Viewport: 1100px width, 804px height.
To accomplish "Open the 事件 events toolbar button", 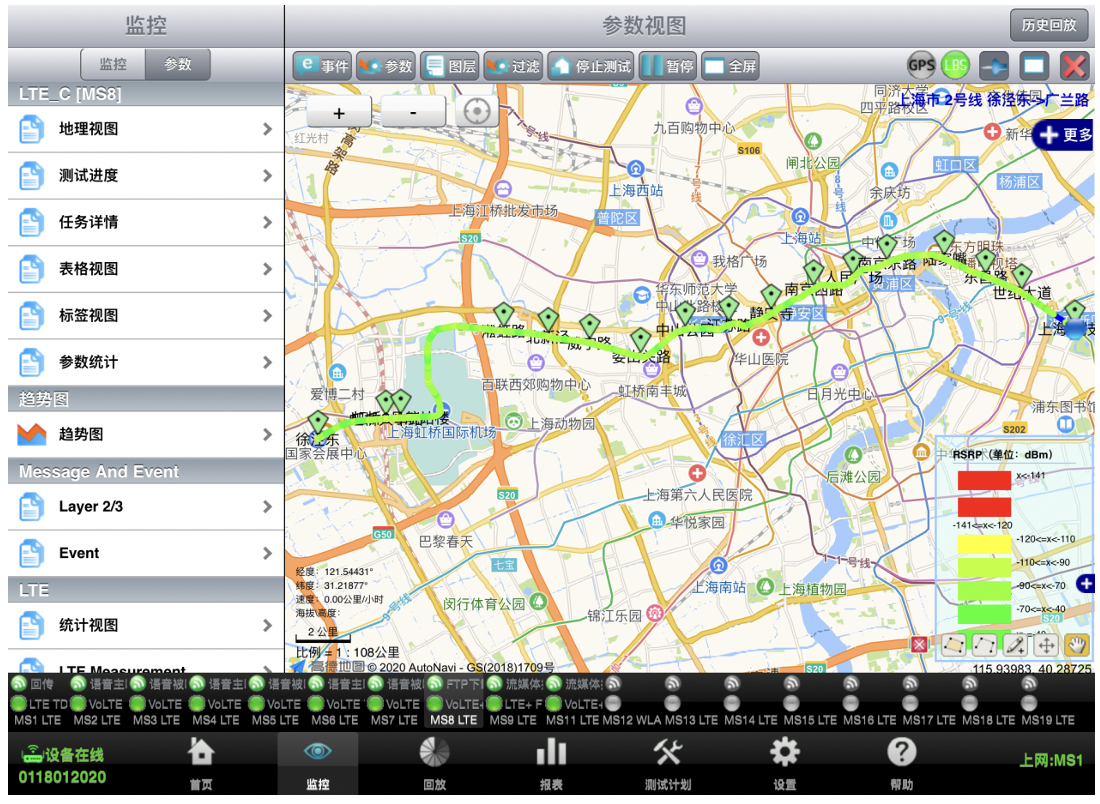I will tap(322, 67).
